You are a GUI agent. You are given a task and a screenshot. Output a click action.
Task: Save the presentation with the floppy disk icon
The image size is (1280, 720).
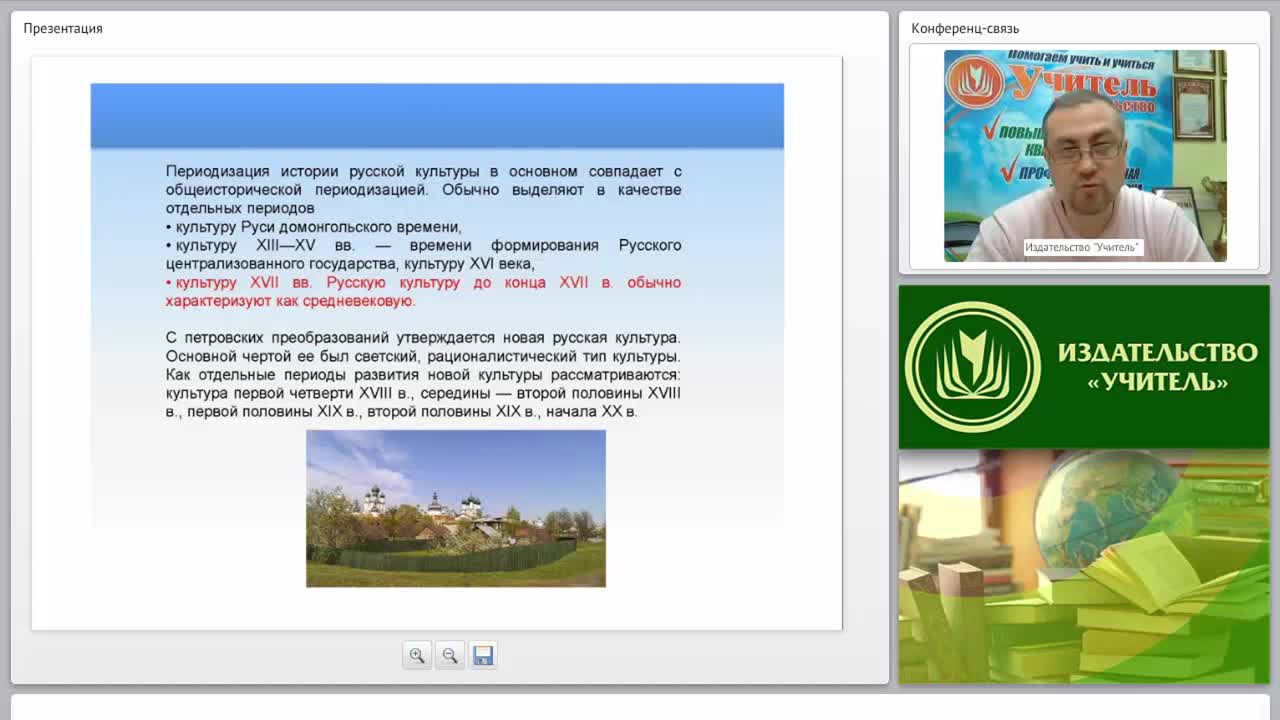tap(483, 655)
